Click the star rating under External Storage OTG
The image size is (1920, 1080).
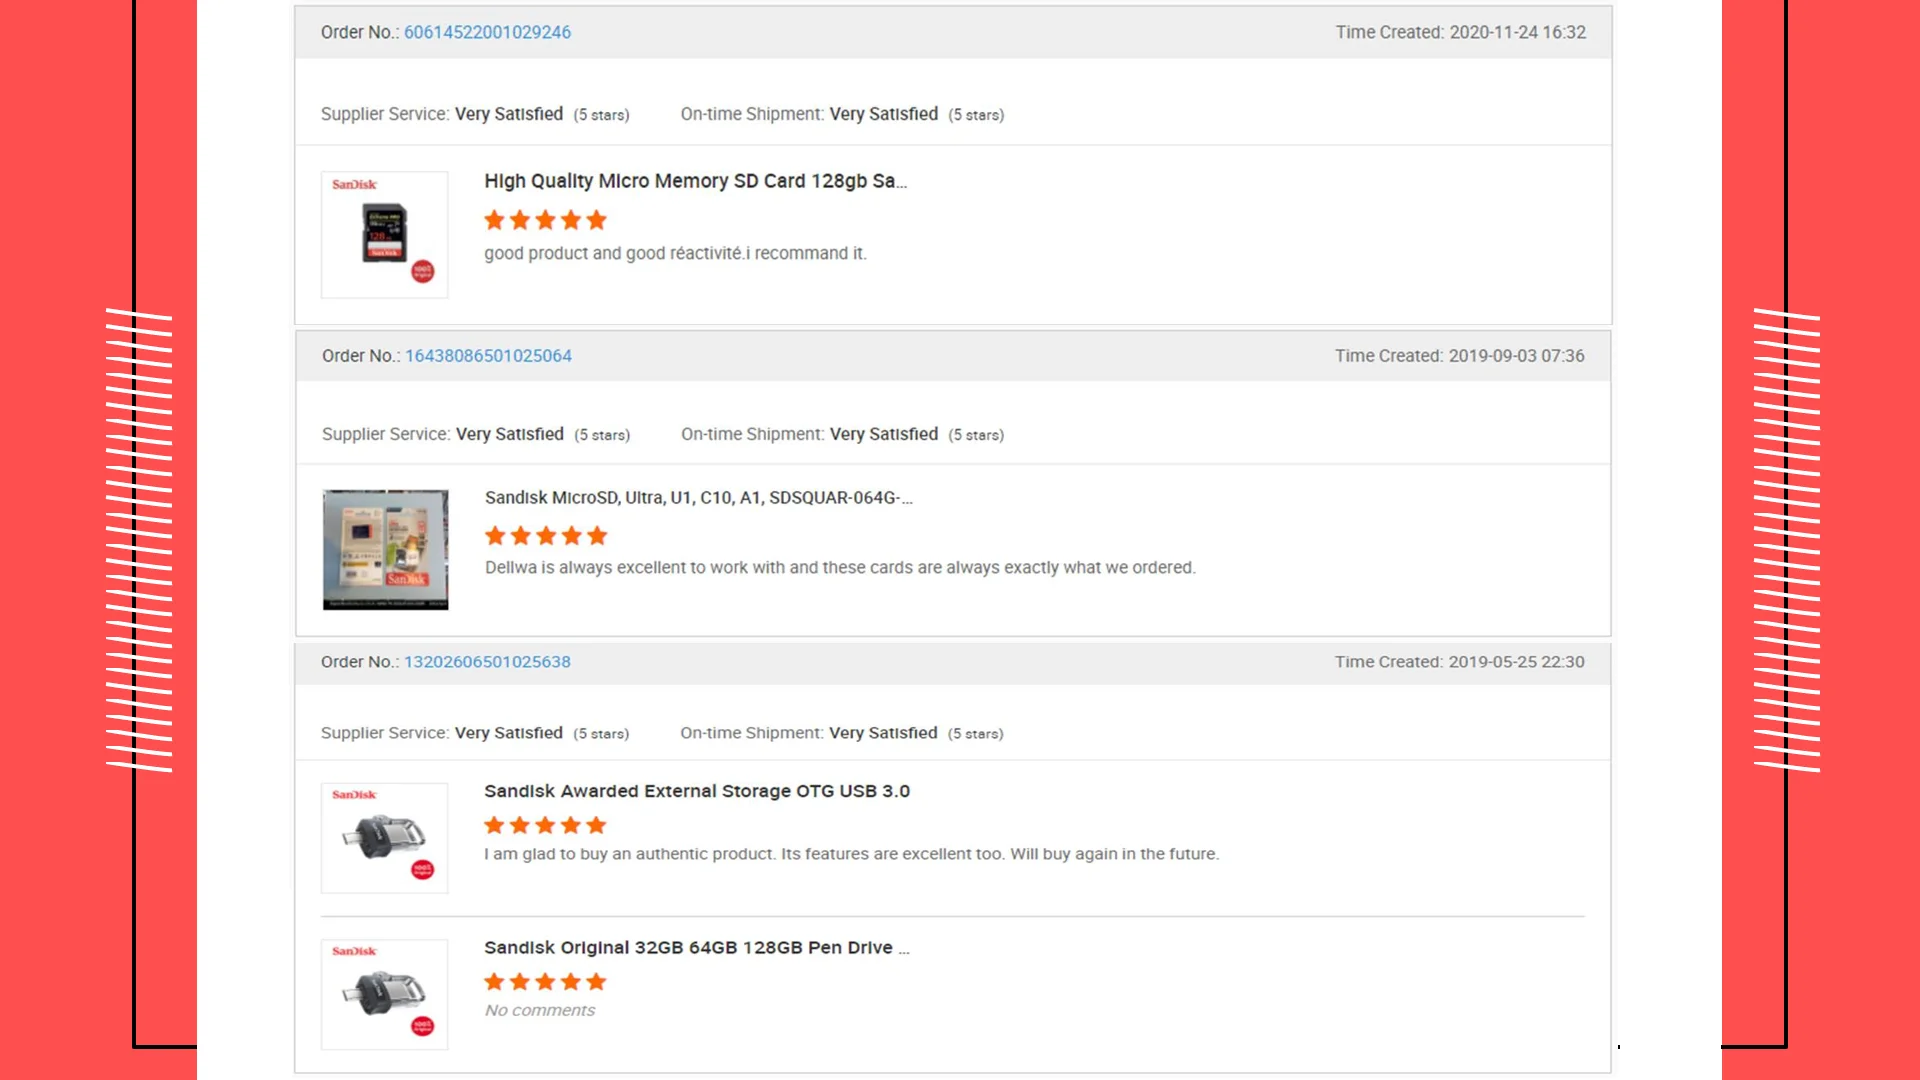coord(545,825)
